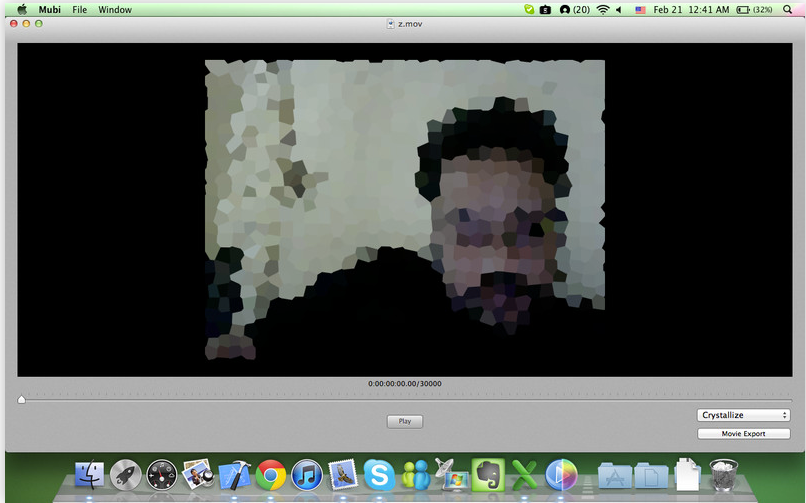Open Finder from the dock
The height and width of the screenshot is (503, 806).
click(89, 475)
